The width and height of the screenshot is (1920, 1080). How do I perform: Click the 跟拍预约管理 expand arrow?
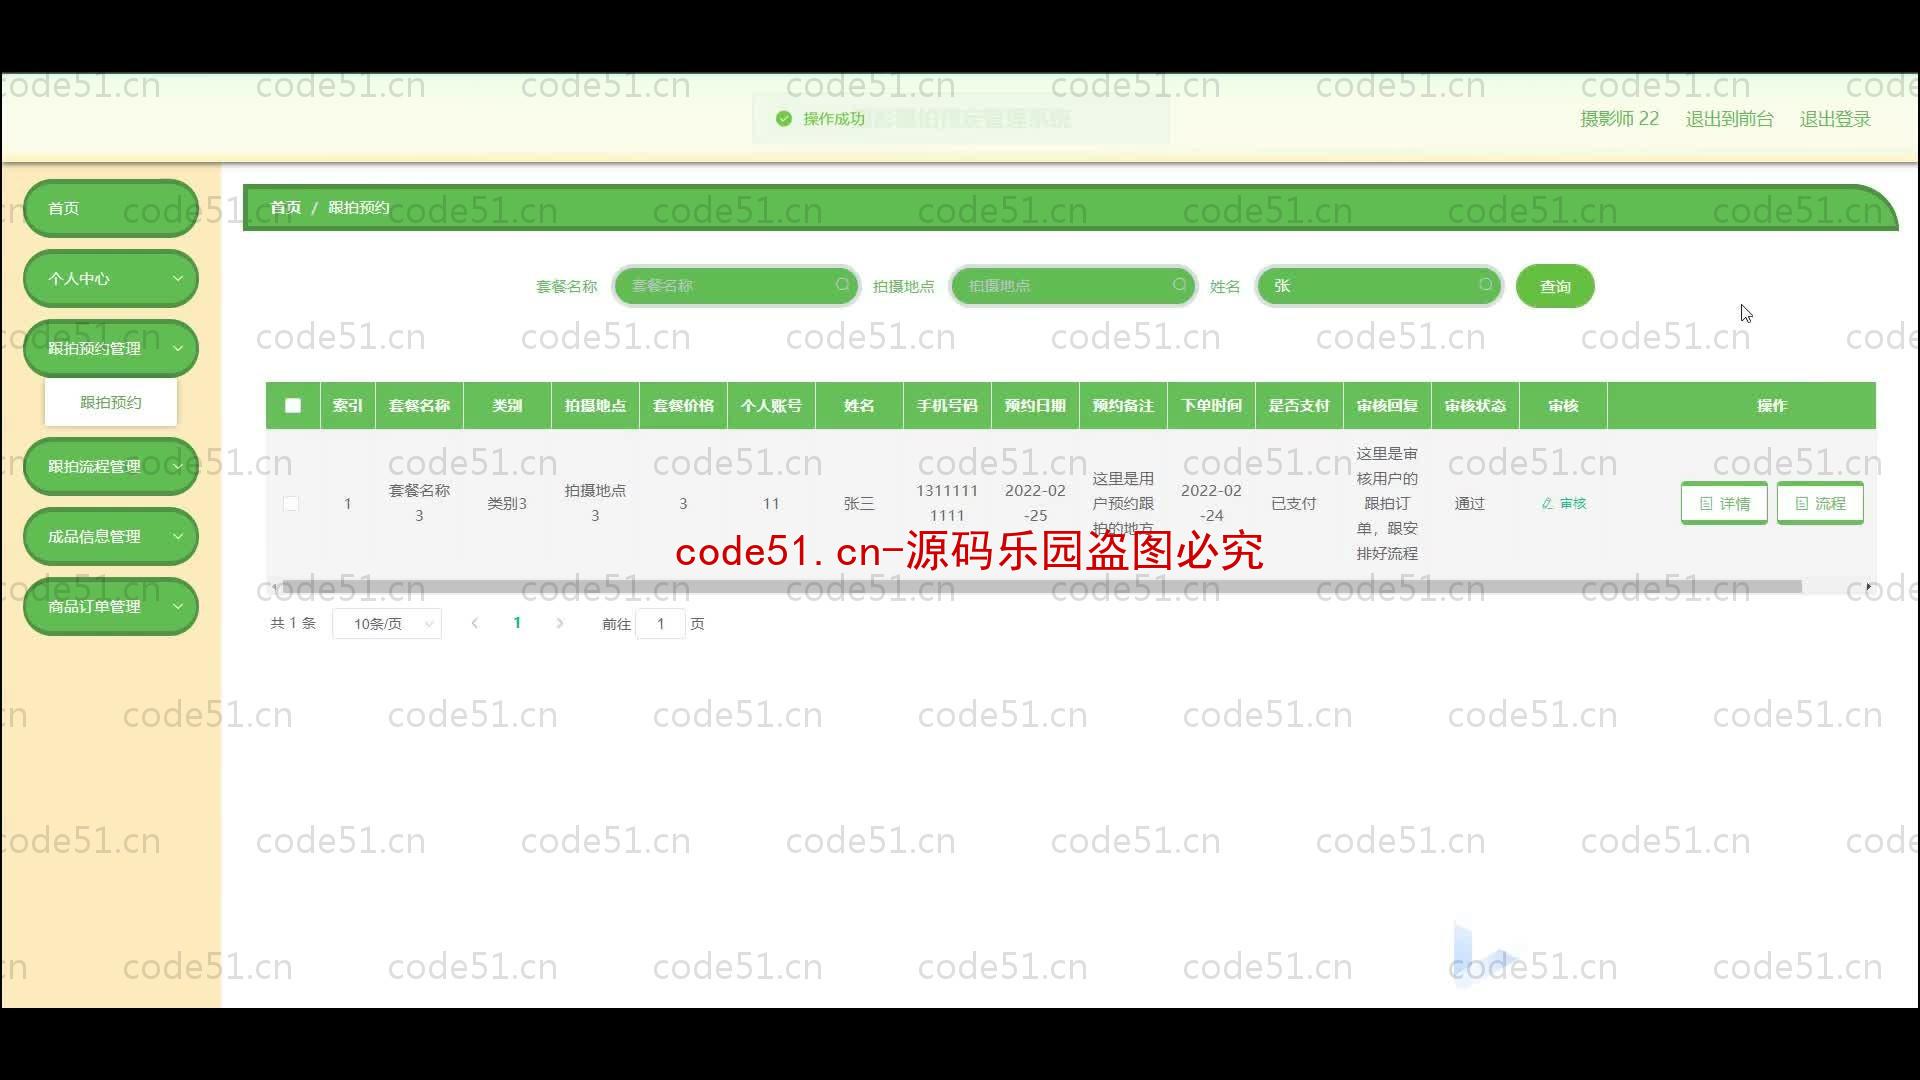[177, 348]
